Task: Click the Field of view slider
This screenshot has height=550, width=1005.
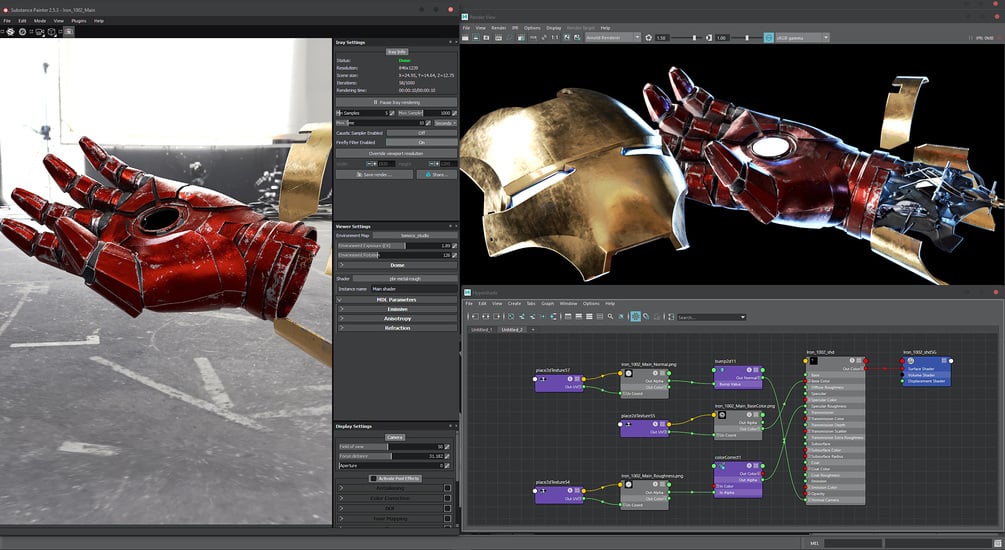Action: coord(392,446)
